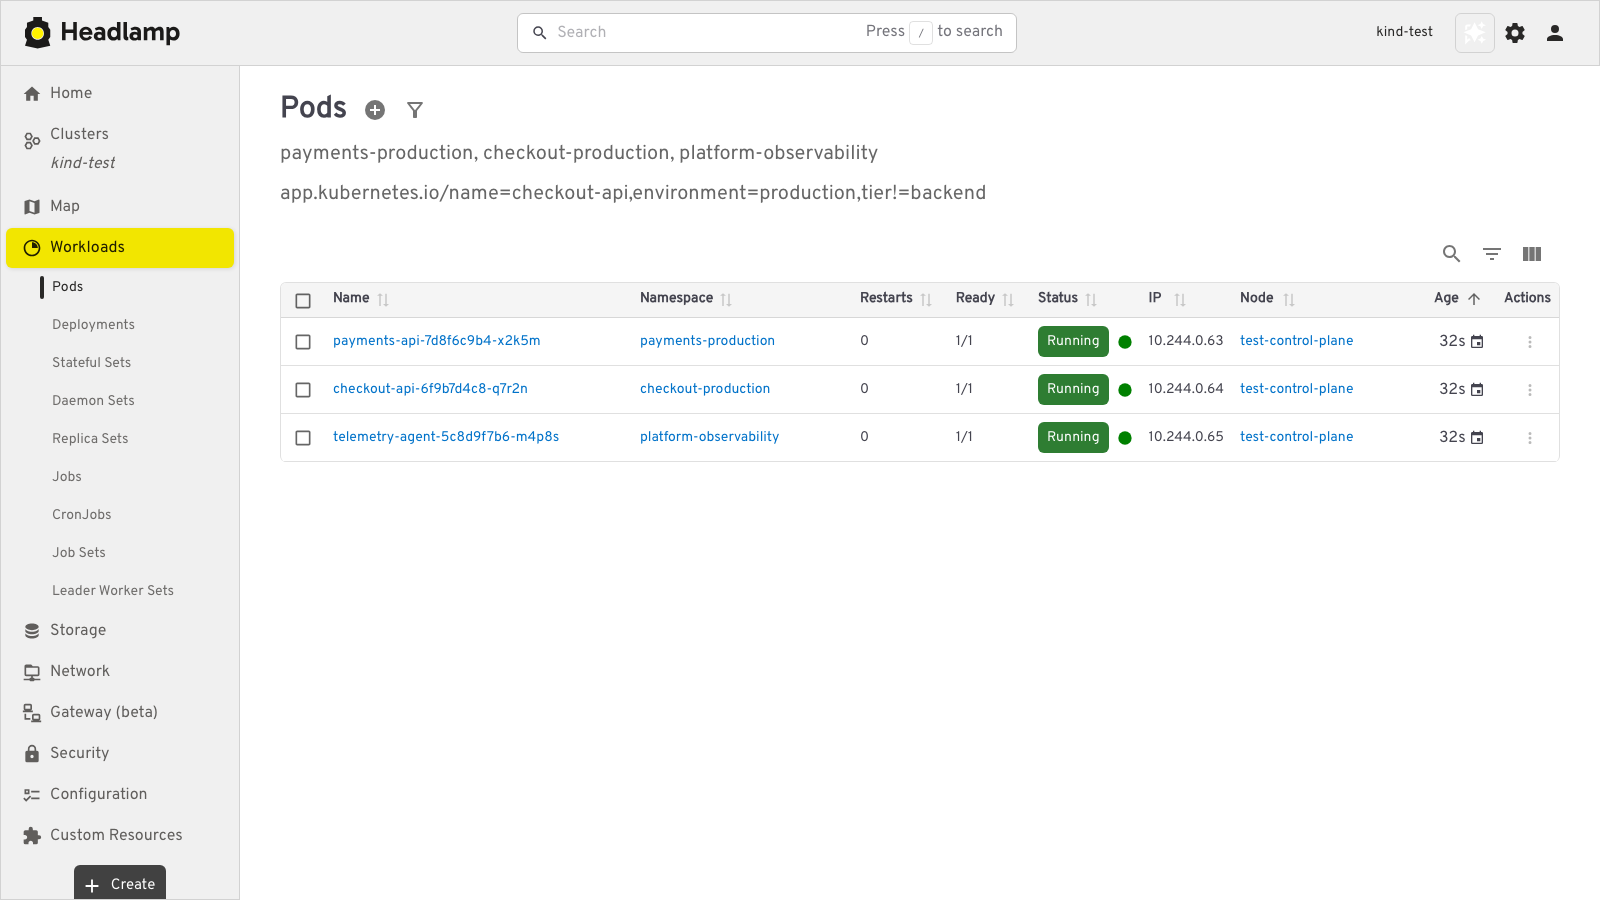Sort by Status column
The width and height of the screenshot is (1600, 900).
(1091, 299)
